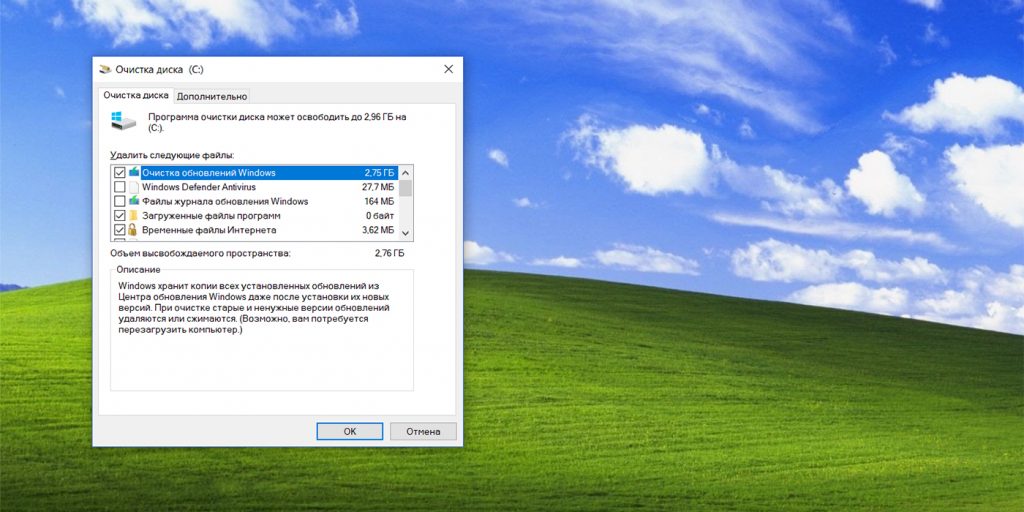Screen dimensions: 1024x512
Task: Click the 2,76 ГБ total freed space value
Action: coord(389,253)
